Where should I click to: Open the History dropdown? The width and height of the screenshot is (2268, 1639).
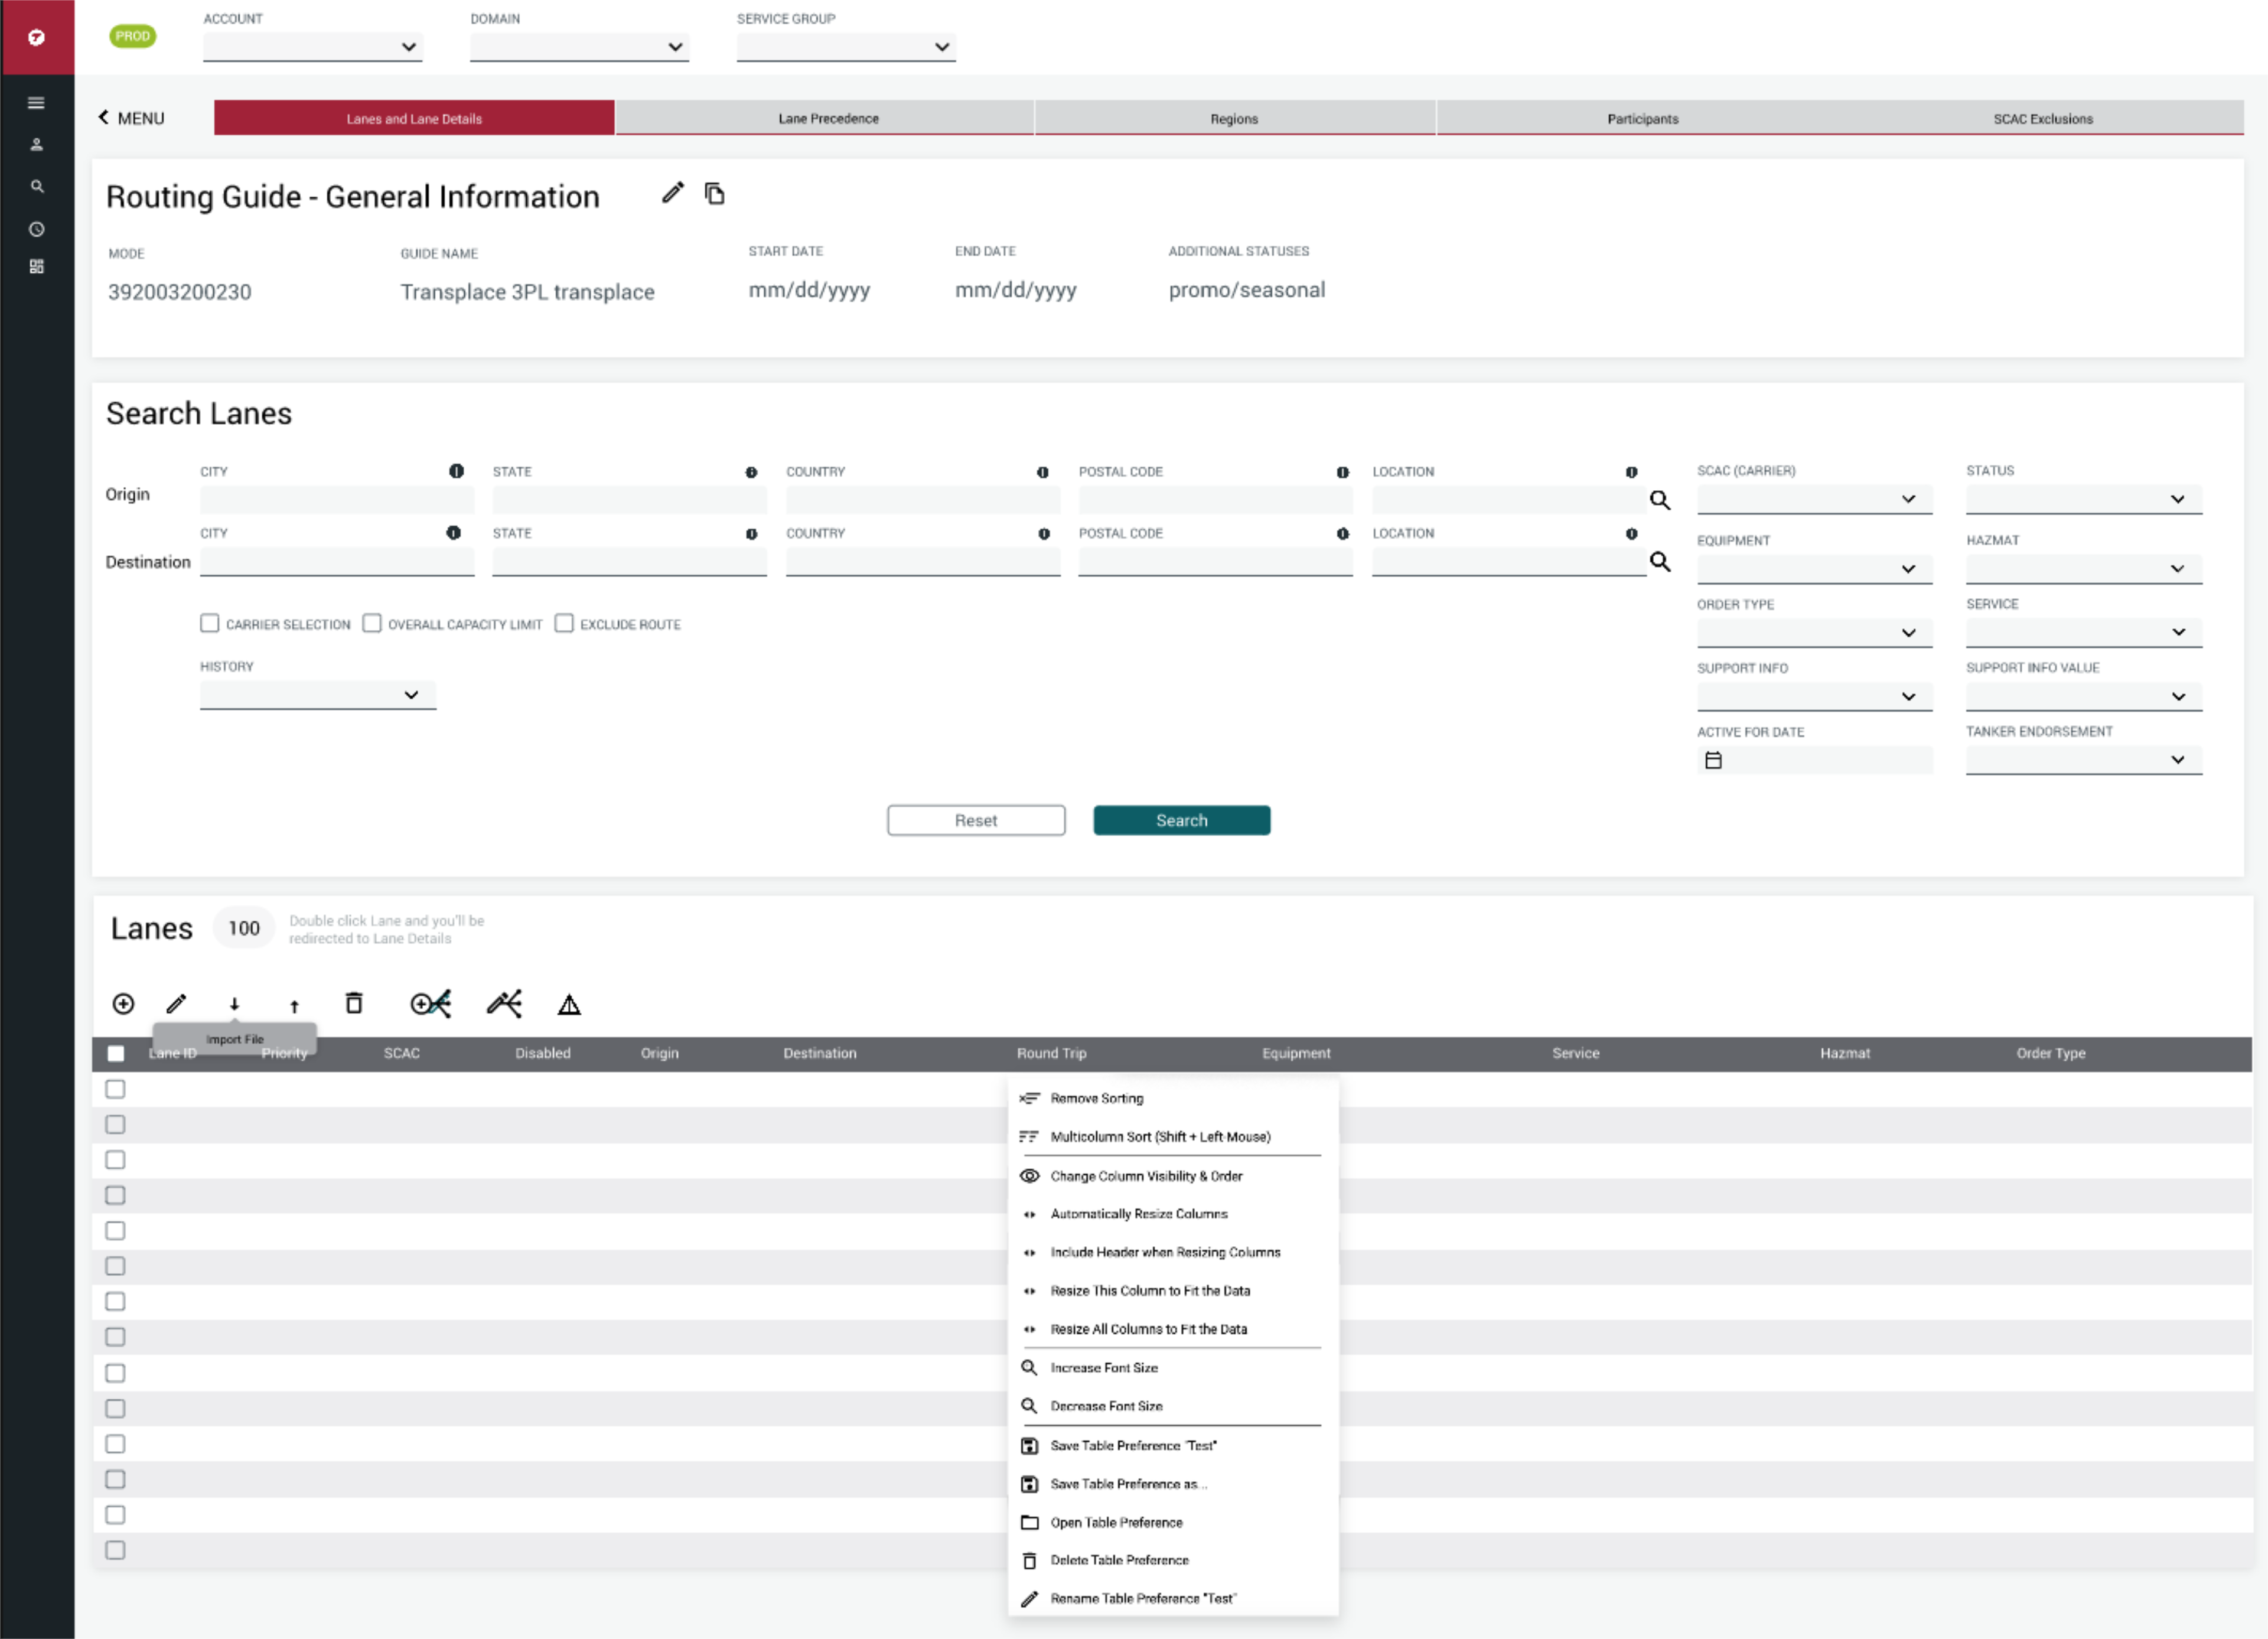[318, 695]
